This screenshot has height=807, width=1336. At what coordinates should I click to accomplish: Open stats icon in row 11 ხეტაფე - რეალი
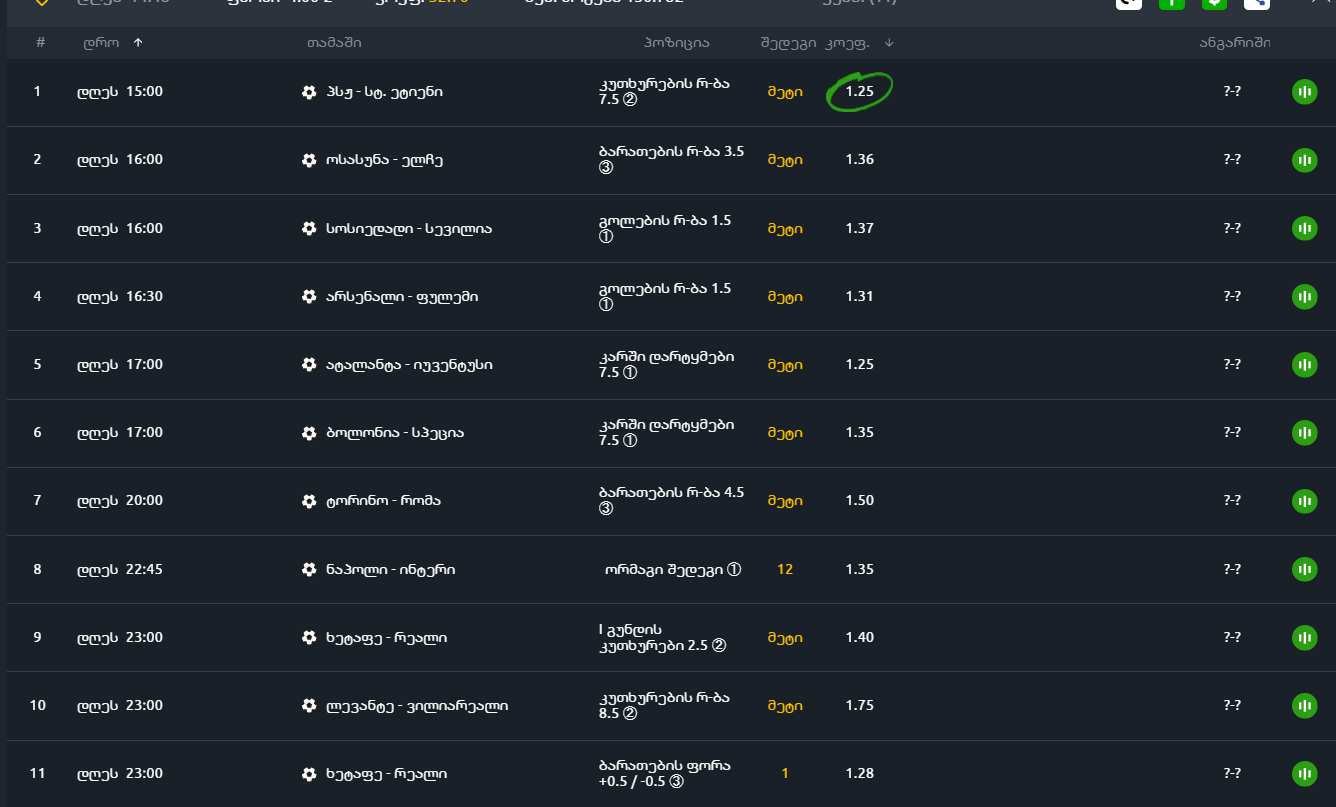coord(1304,774)
